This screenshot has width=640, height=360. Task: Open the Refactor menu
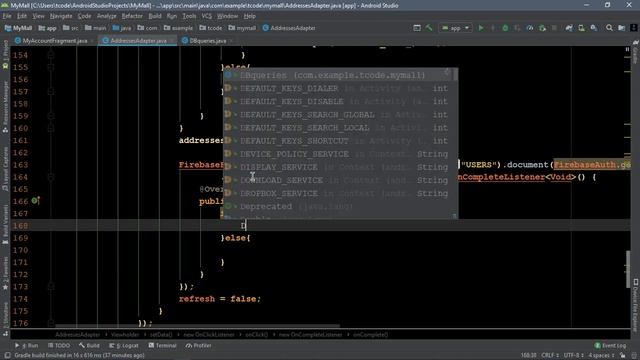[132, 16]
